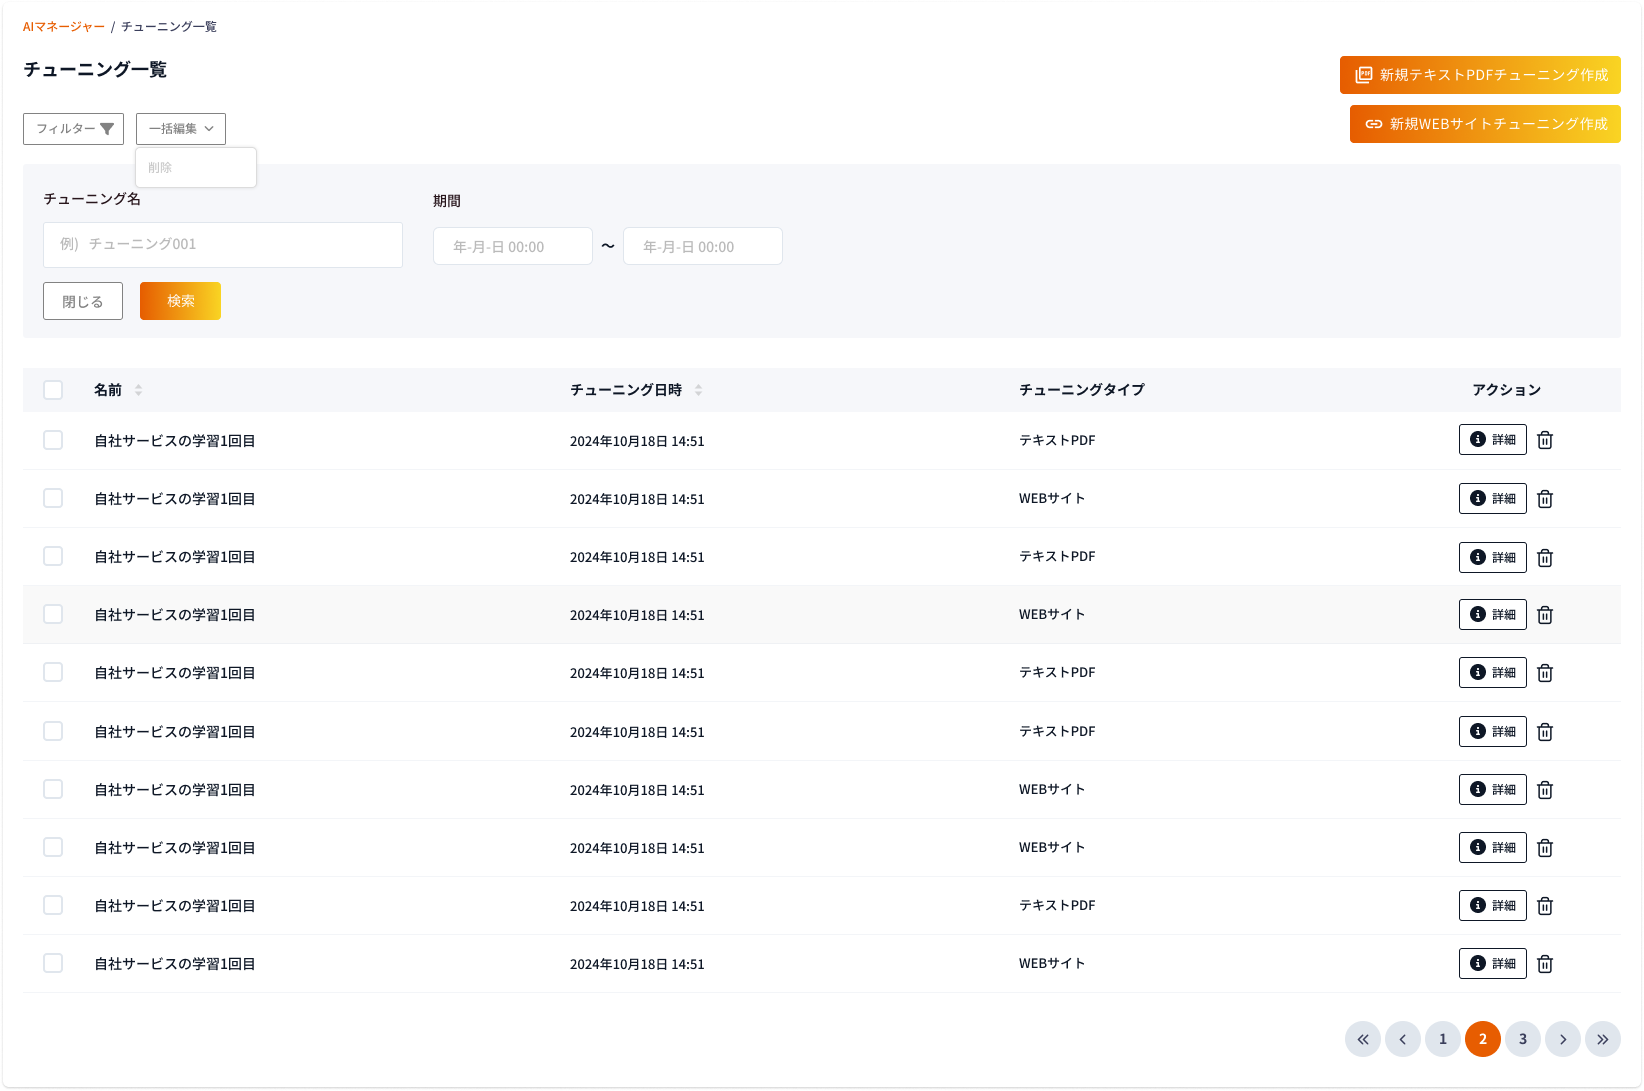Toggle the フィルター filter panel button

73,129
